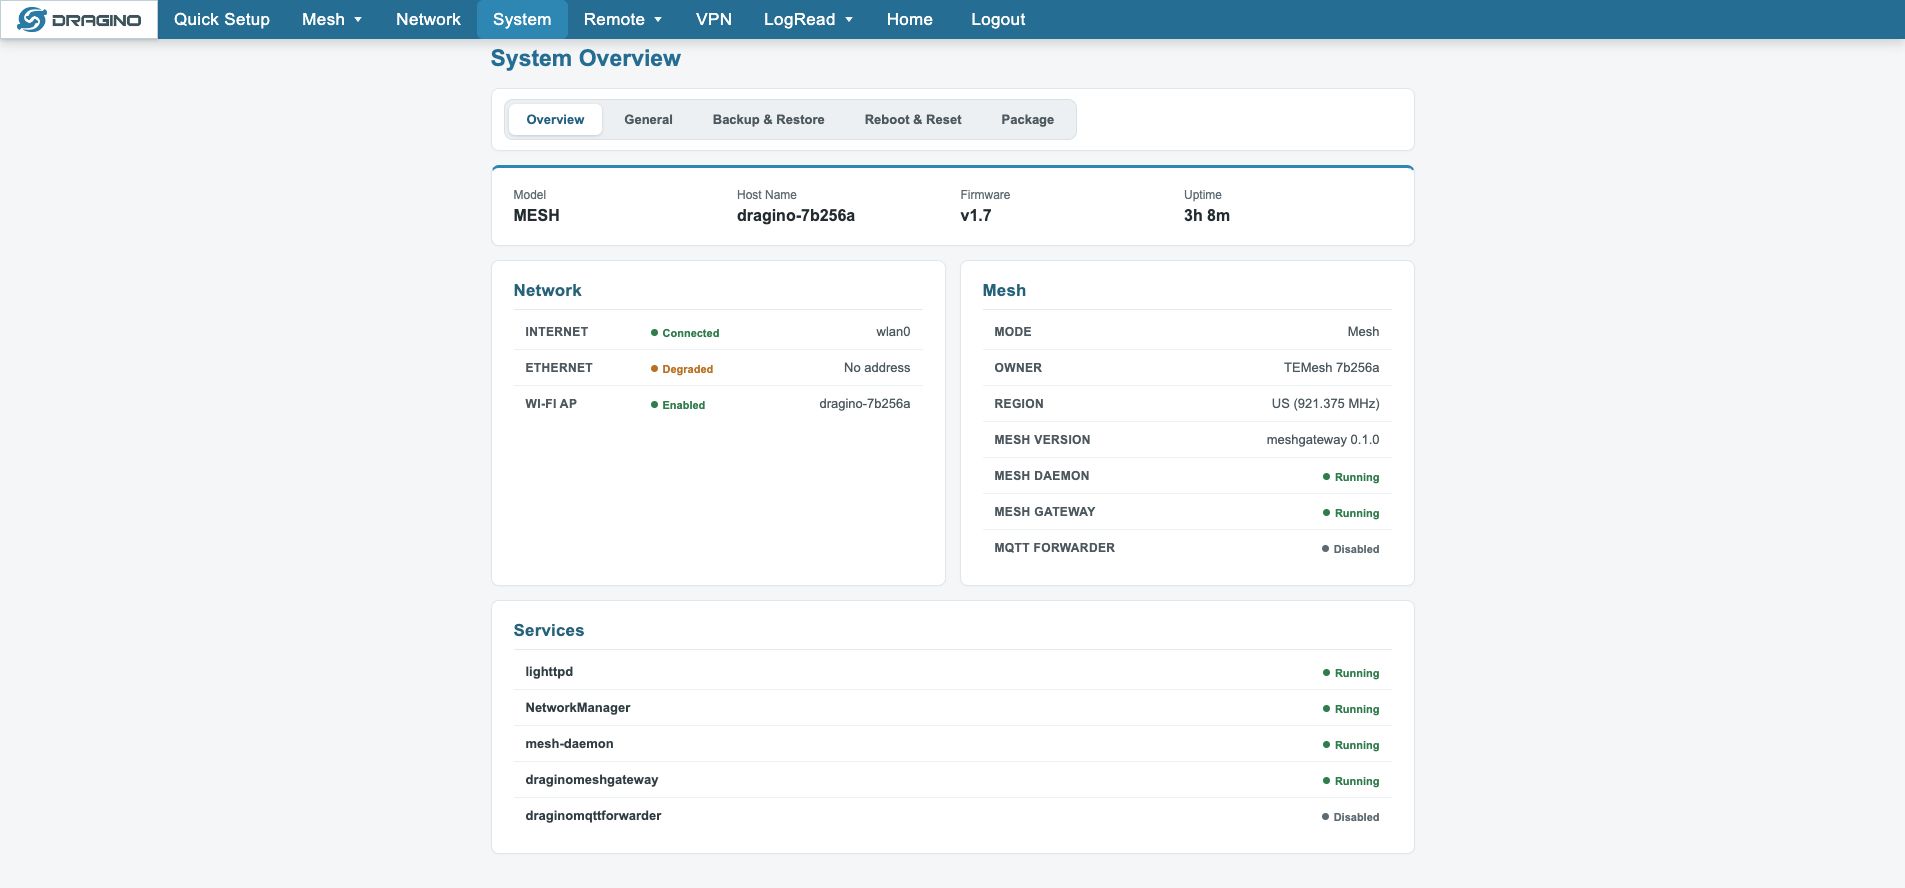
Task: Click Logout in the navigation bar
Action: 998,19
